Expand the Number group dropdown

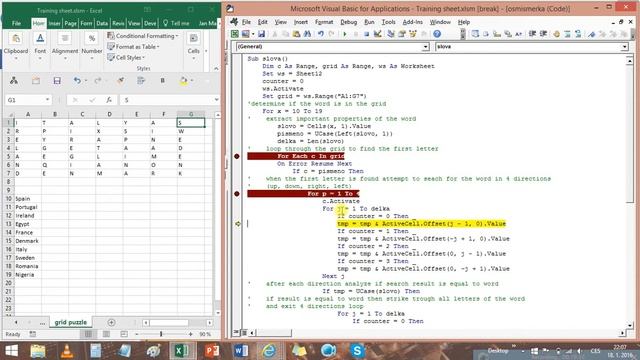click(x=92, y=59)
